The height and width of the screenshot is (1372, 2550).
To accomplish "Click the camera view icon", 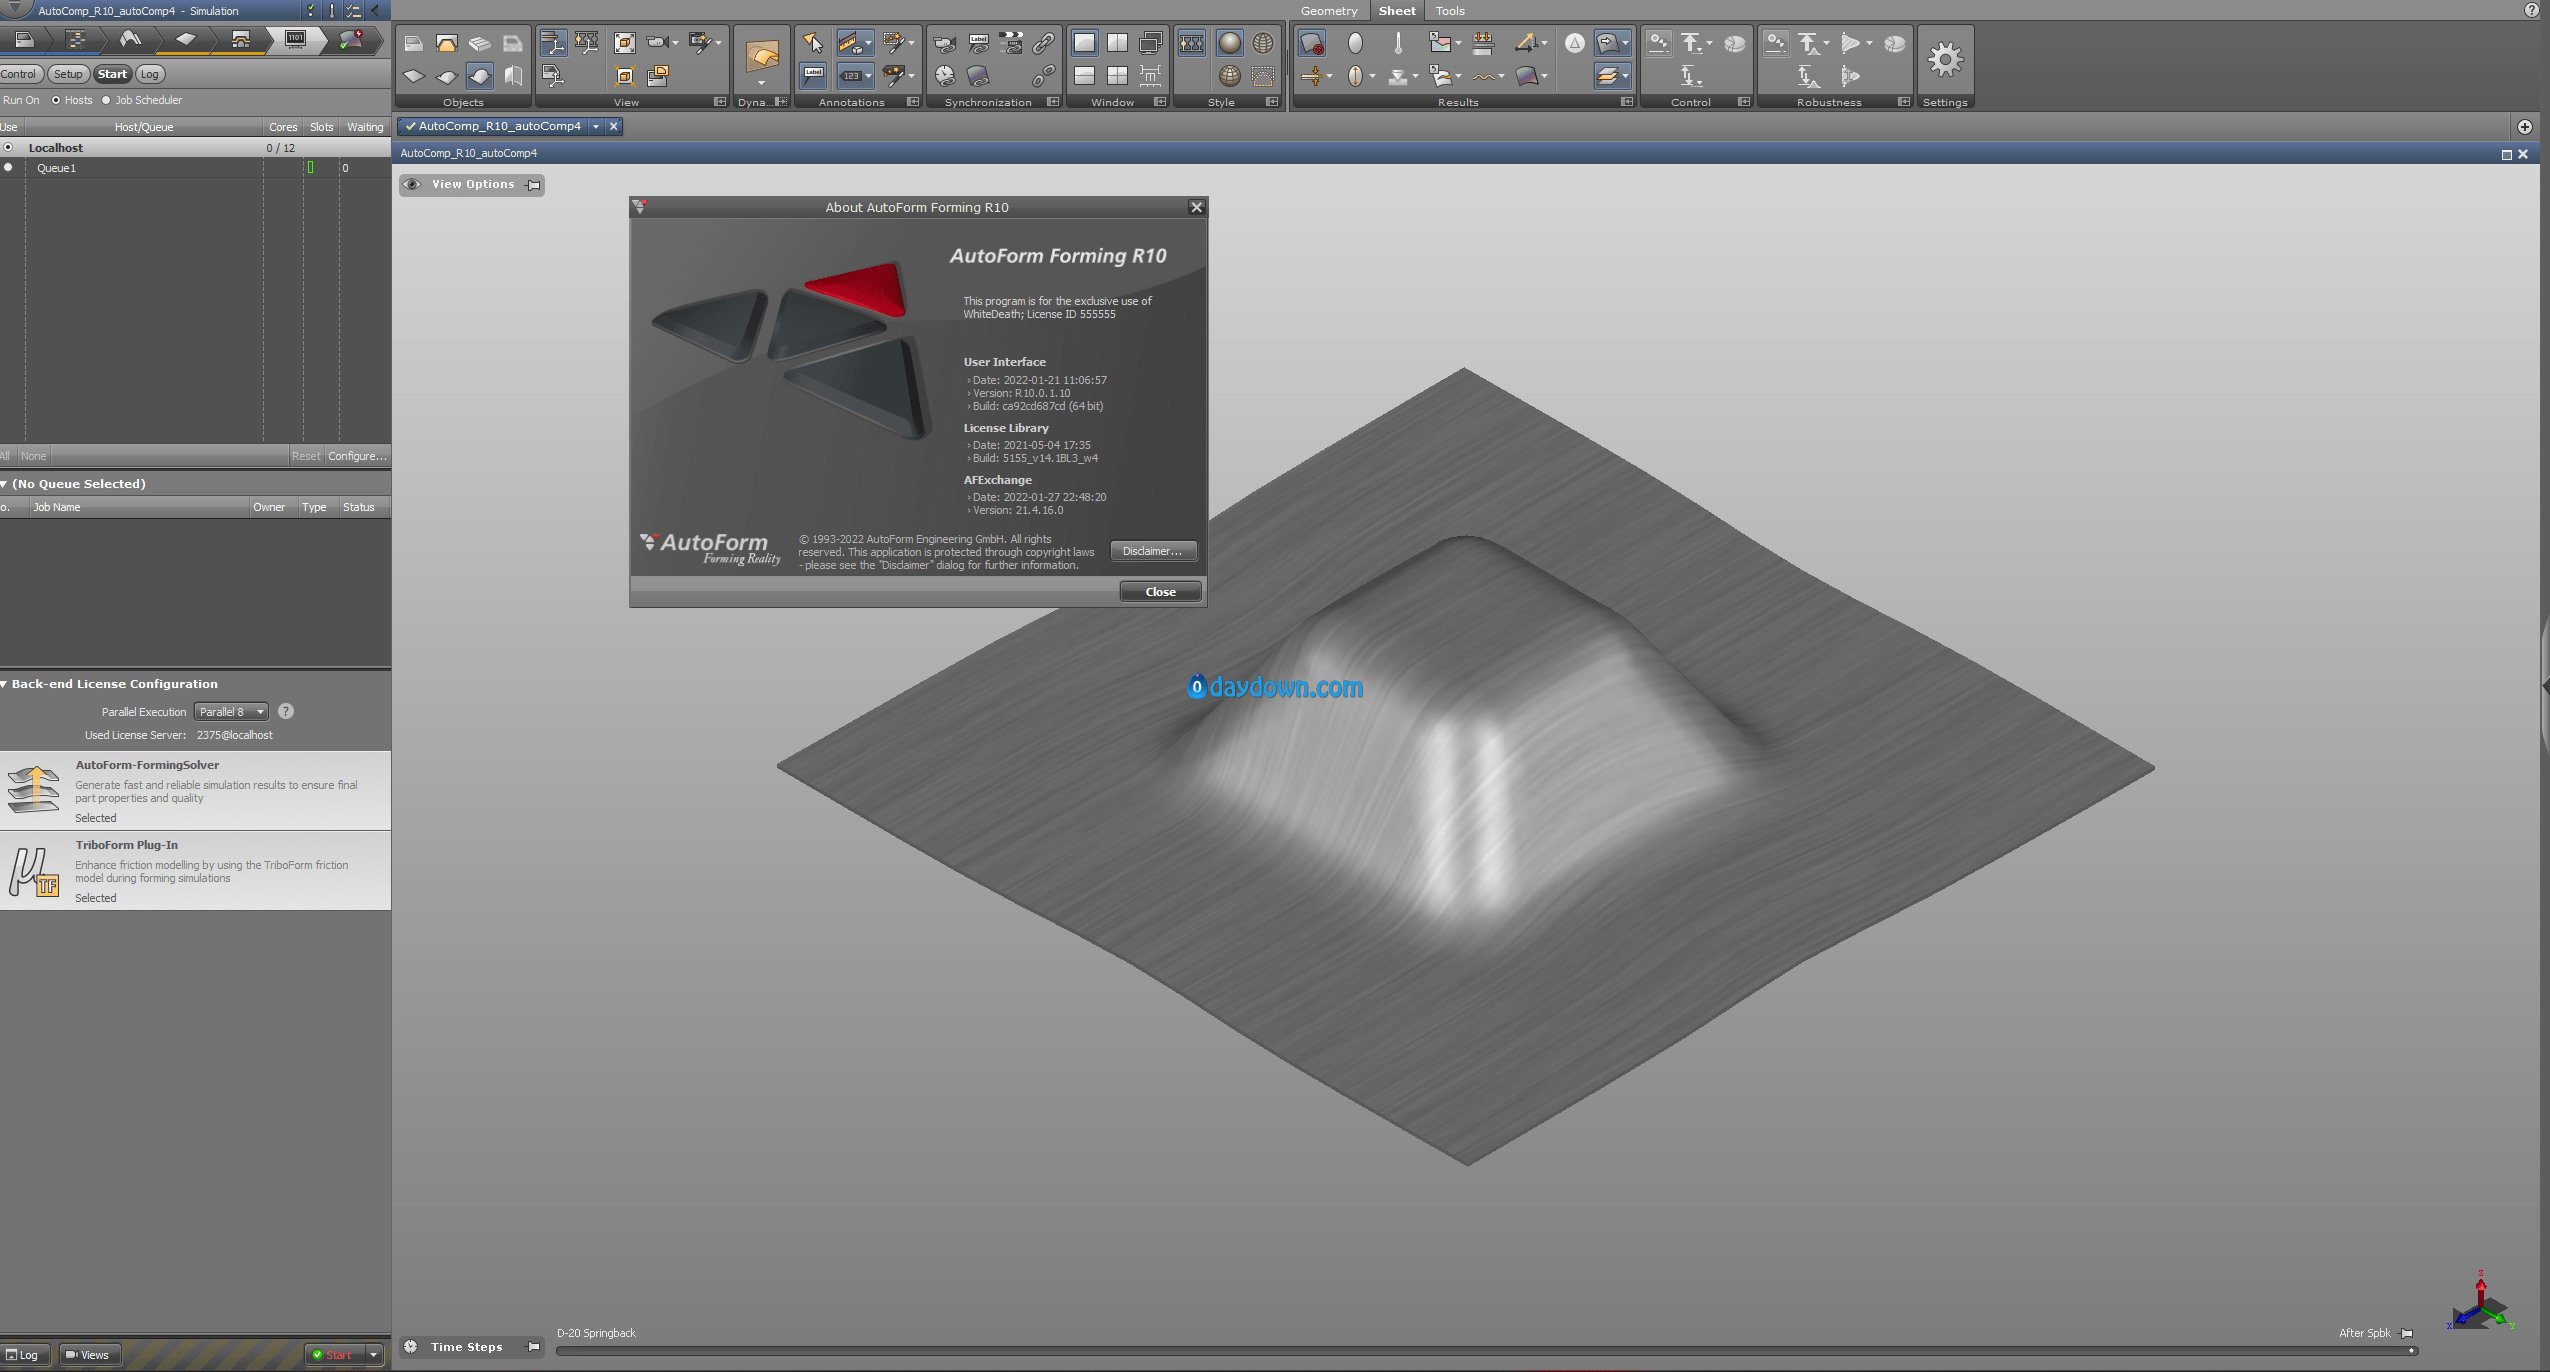I will (x=657, y=42).
